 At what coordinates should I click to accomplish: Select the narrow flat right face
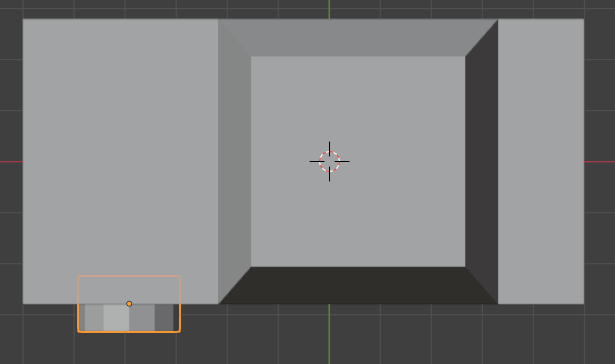pyautogui.click(x=541, y=161)
